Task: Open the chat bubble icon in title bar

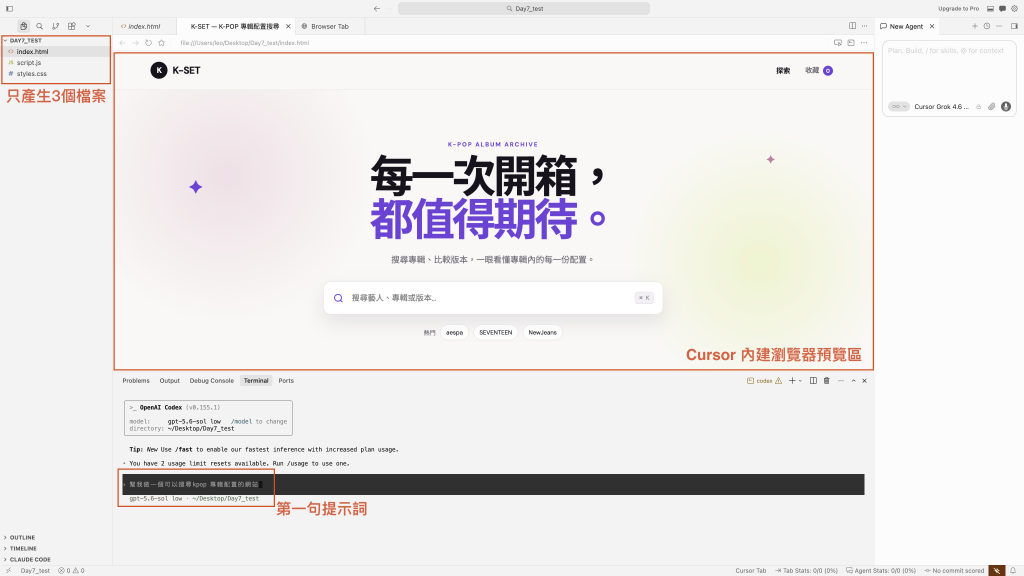Action: (x=1002, y=8)
